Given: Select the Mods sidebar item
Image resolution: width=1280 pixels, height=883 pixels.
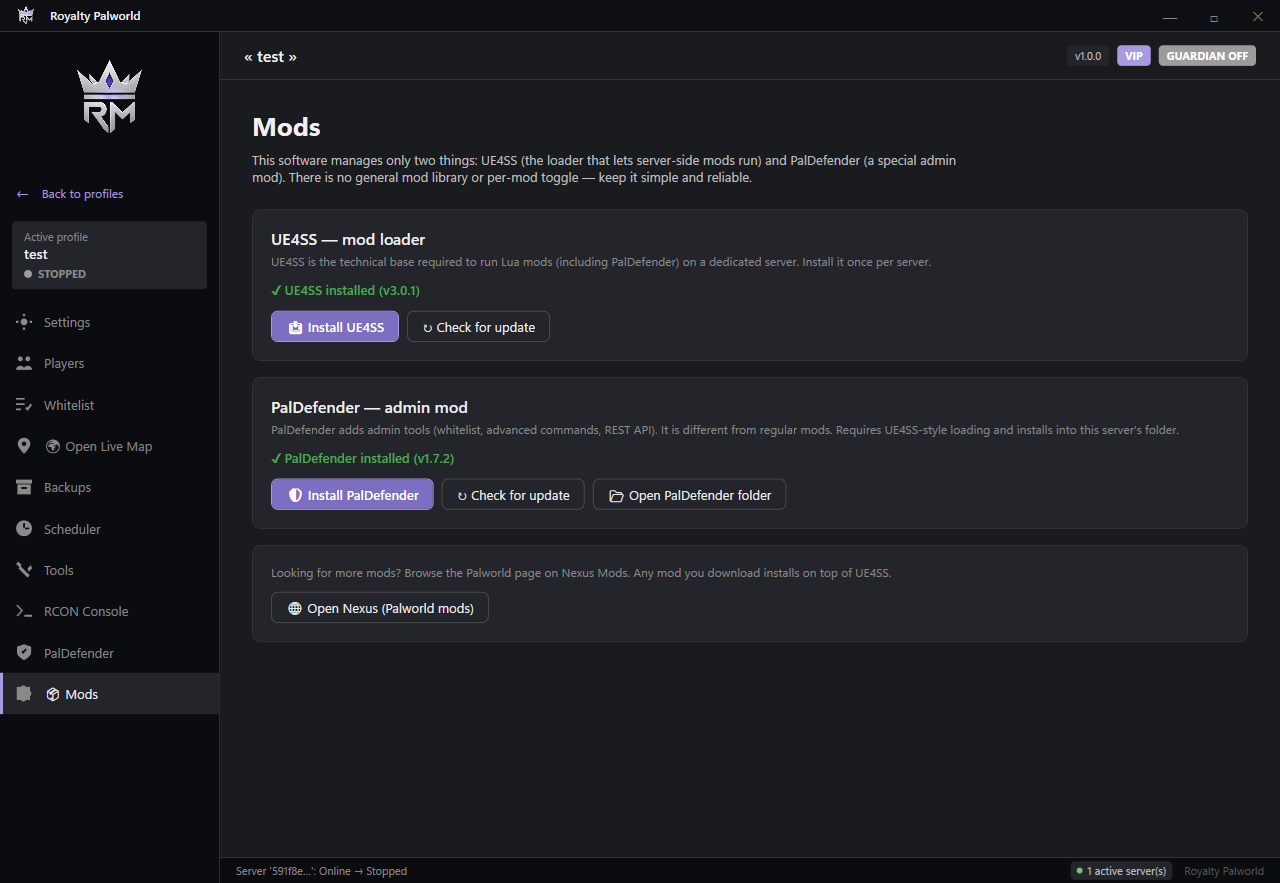Looking at the screenshot, I should point(110,694).
